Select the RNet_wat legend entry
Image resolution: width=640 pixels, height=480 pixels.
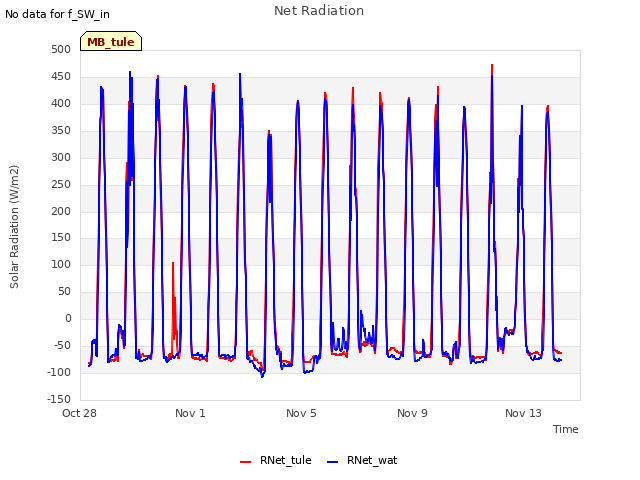(362, 460)
